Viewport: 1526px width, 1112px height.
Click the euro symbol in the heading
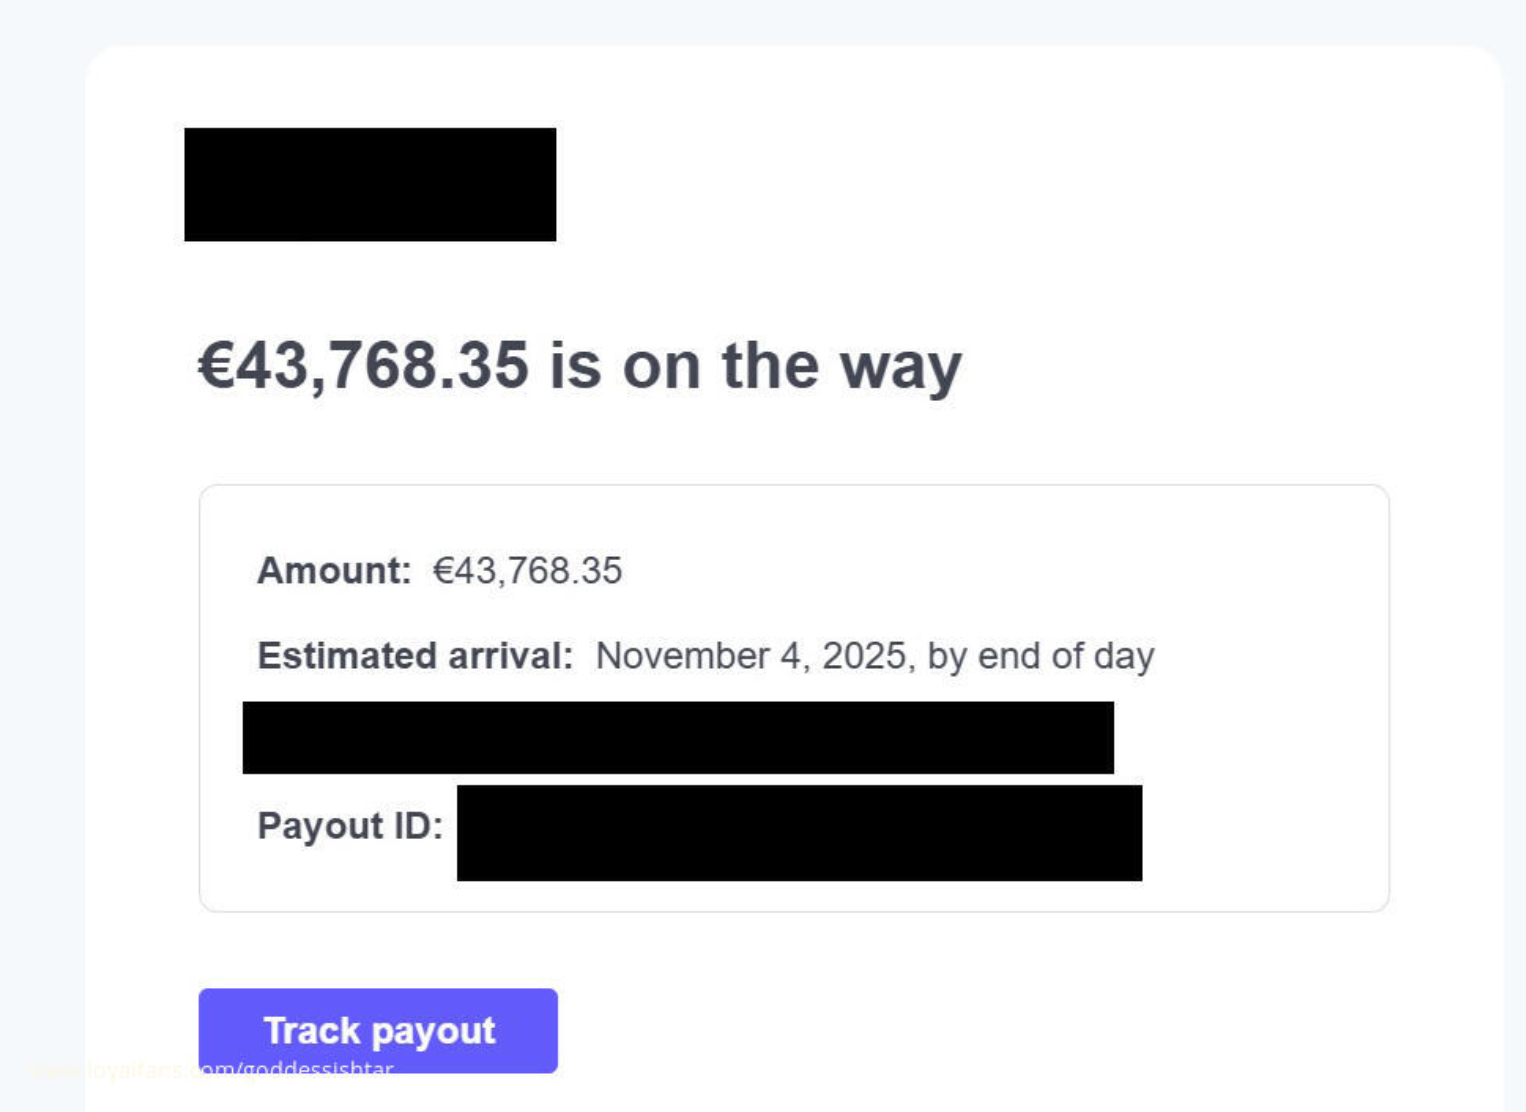[x=215, y=365]
